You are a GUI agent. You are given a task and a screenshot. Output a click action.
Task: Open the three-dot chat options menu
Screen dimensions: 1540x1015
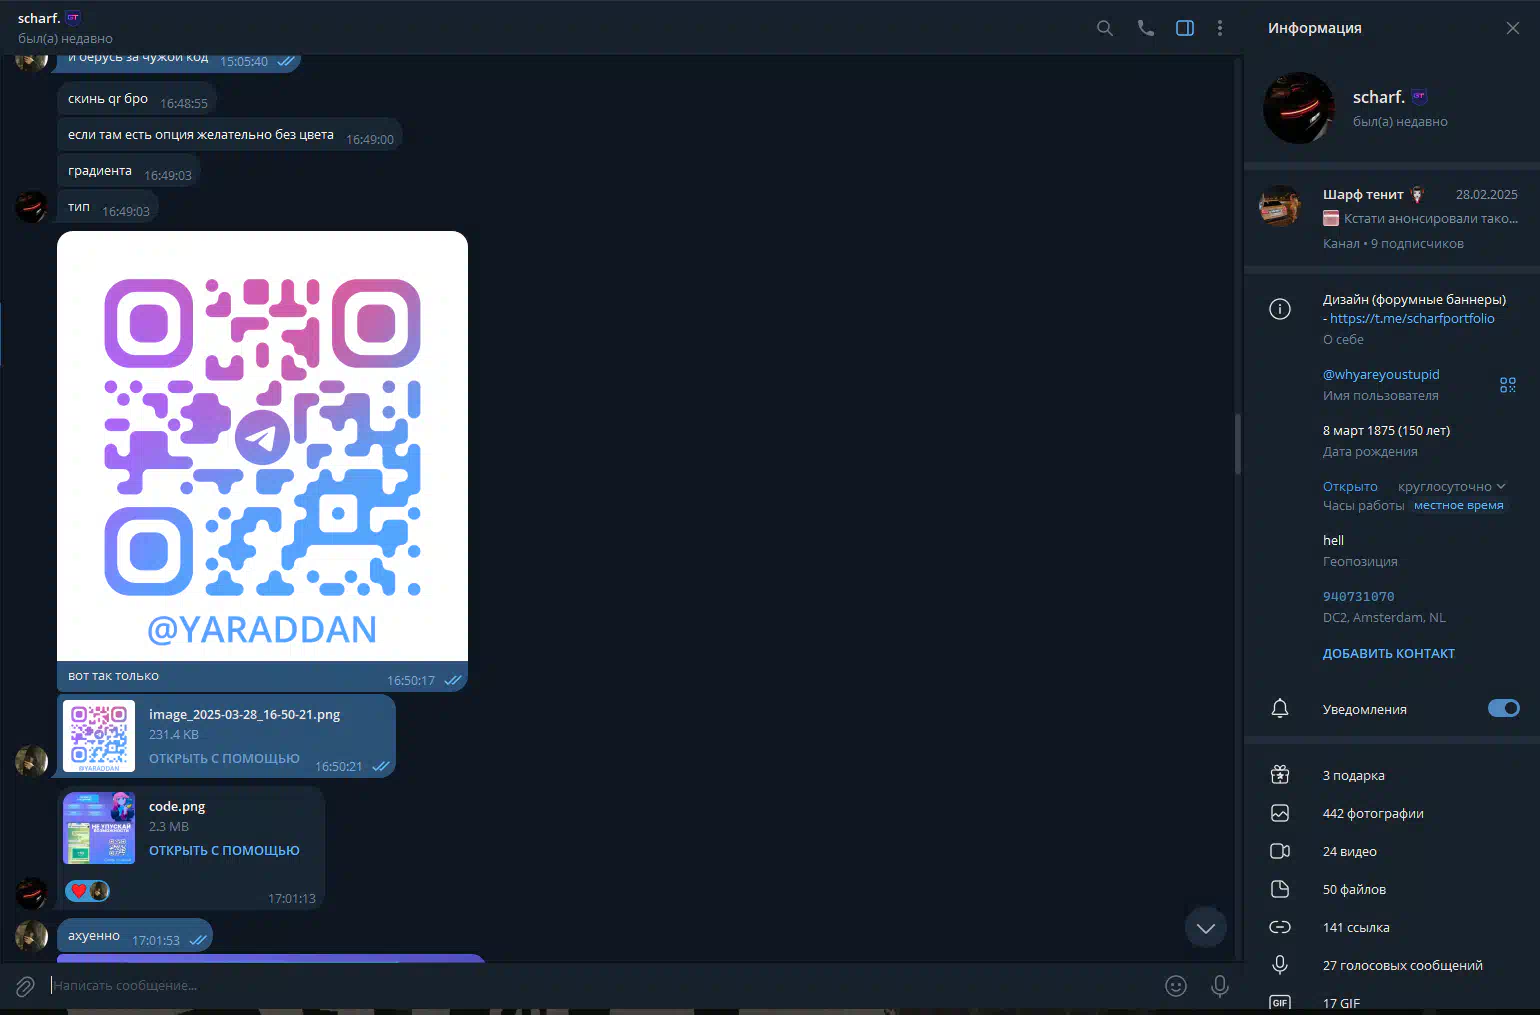pyautogui.click(x=1220, y=28)
